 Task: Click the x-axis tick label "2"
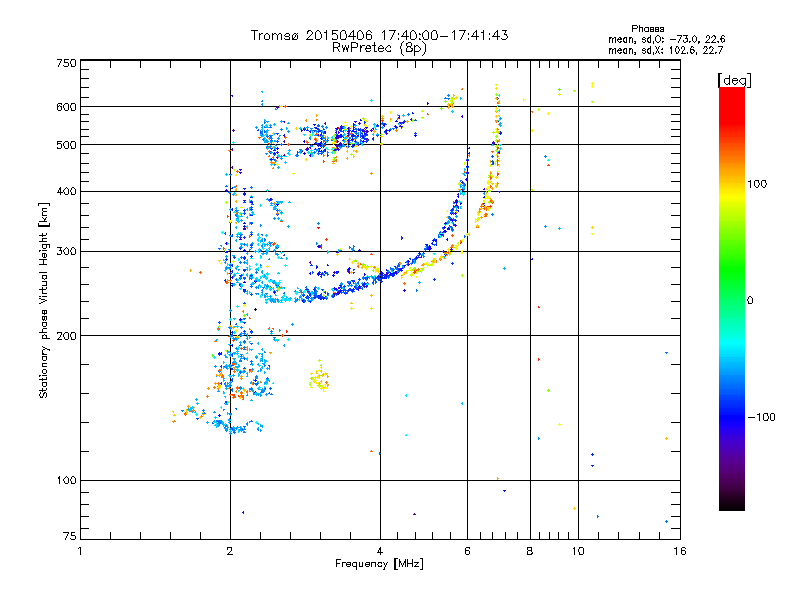coord(230,551)
